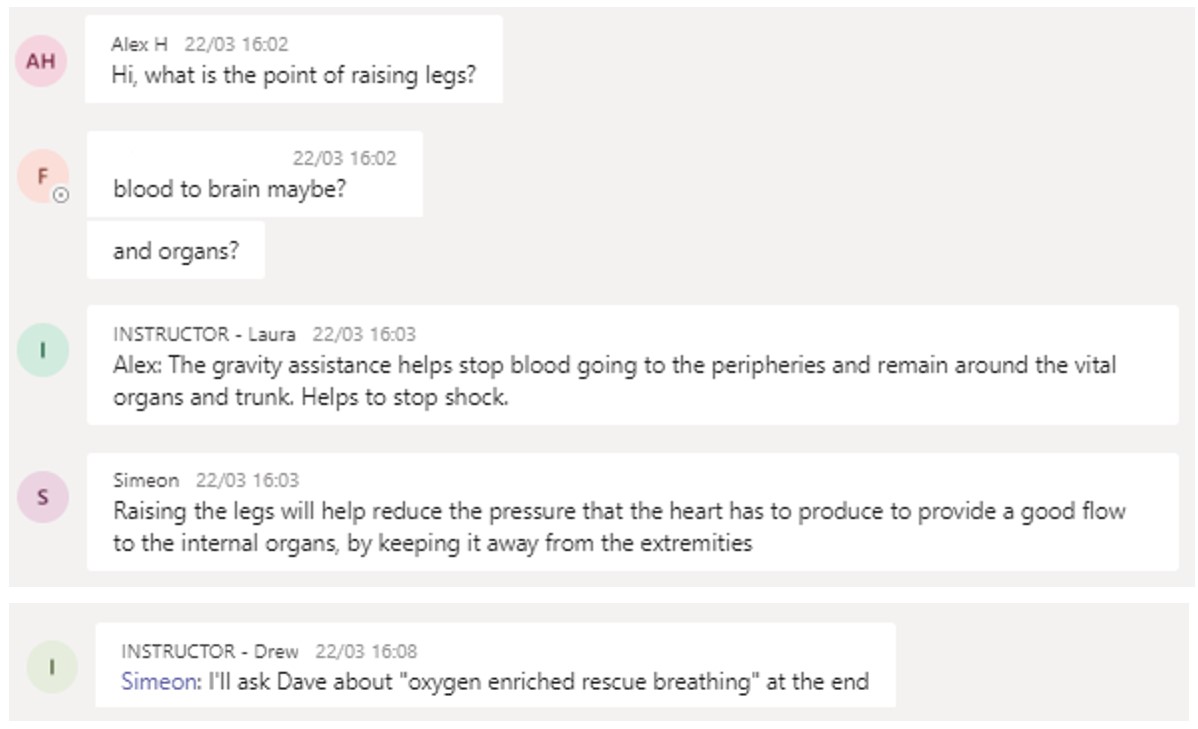Click the AH avatar of Alex H
Viewport: 1198px width, 729px height.
(x=41, y=60)
